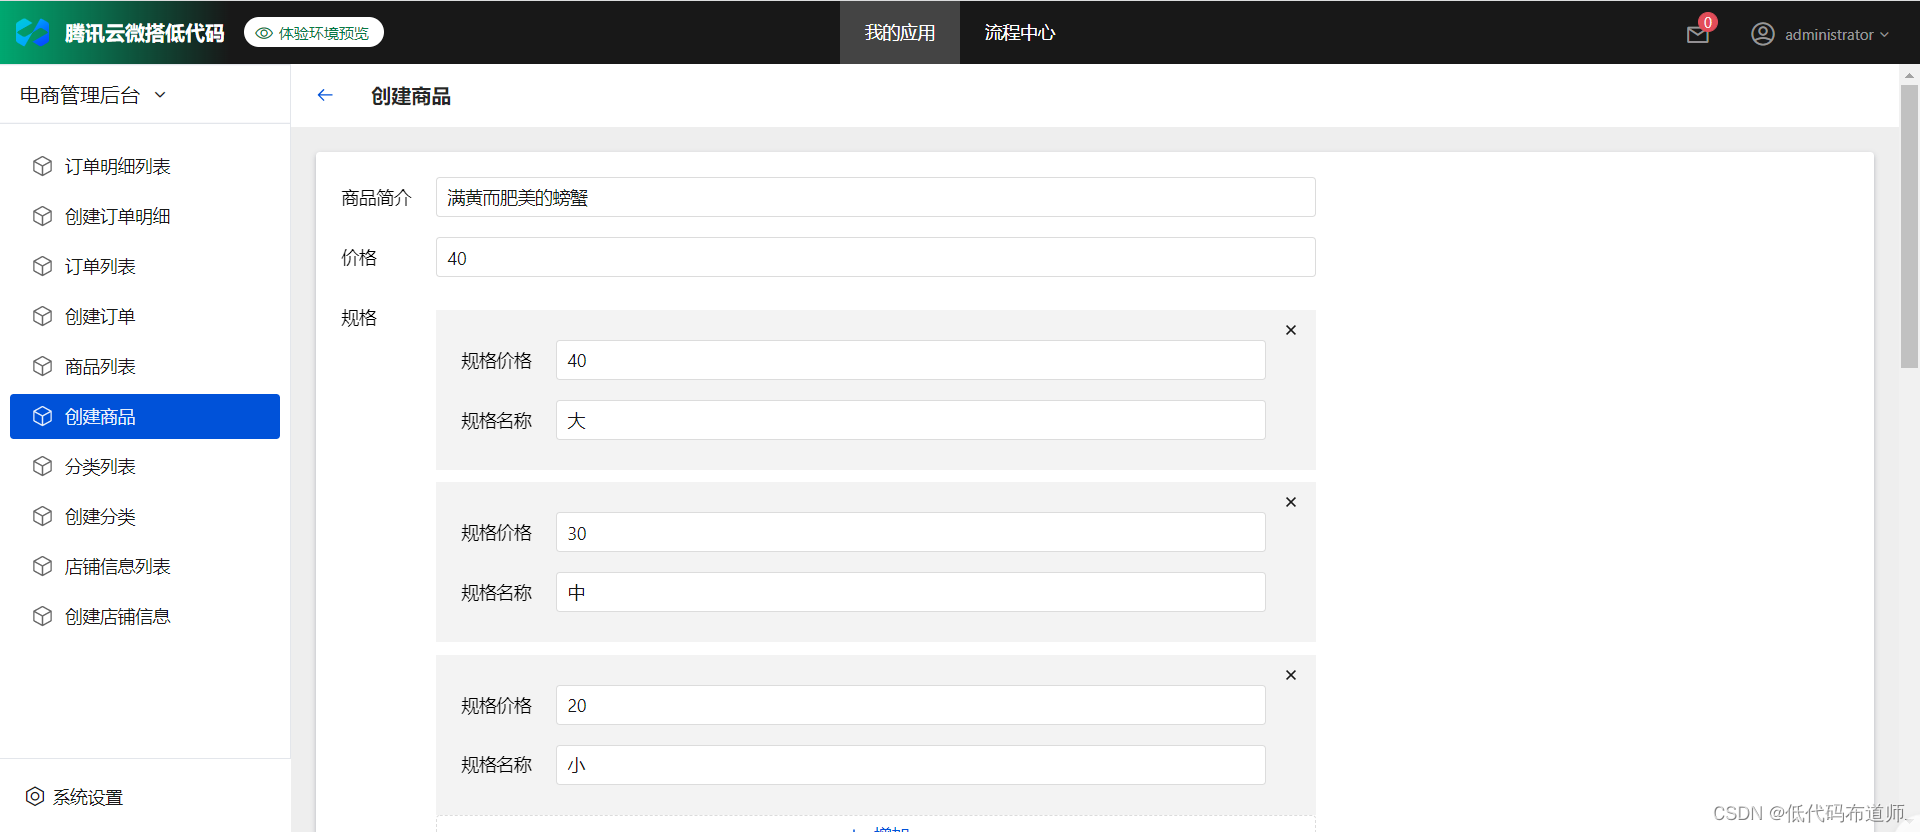The height and width of the screenshot is (832, 1920).
Task: Click the cube icon for 创建店铺信息
Action: coord(42,616)
